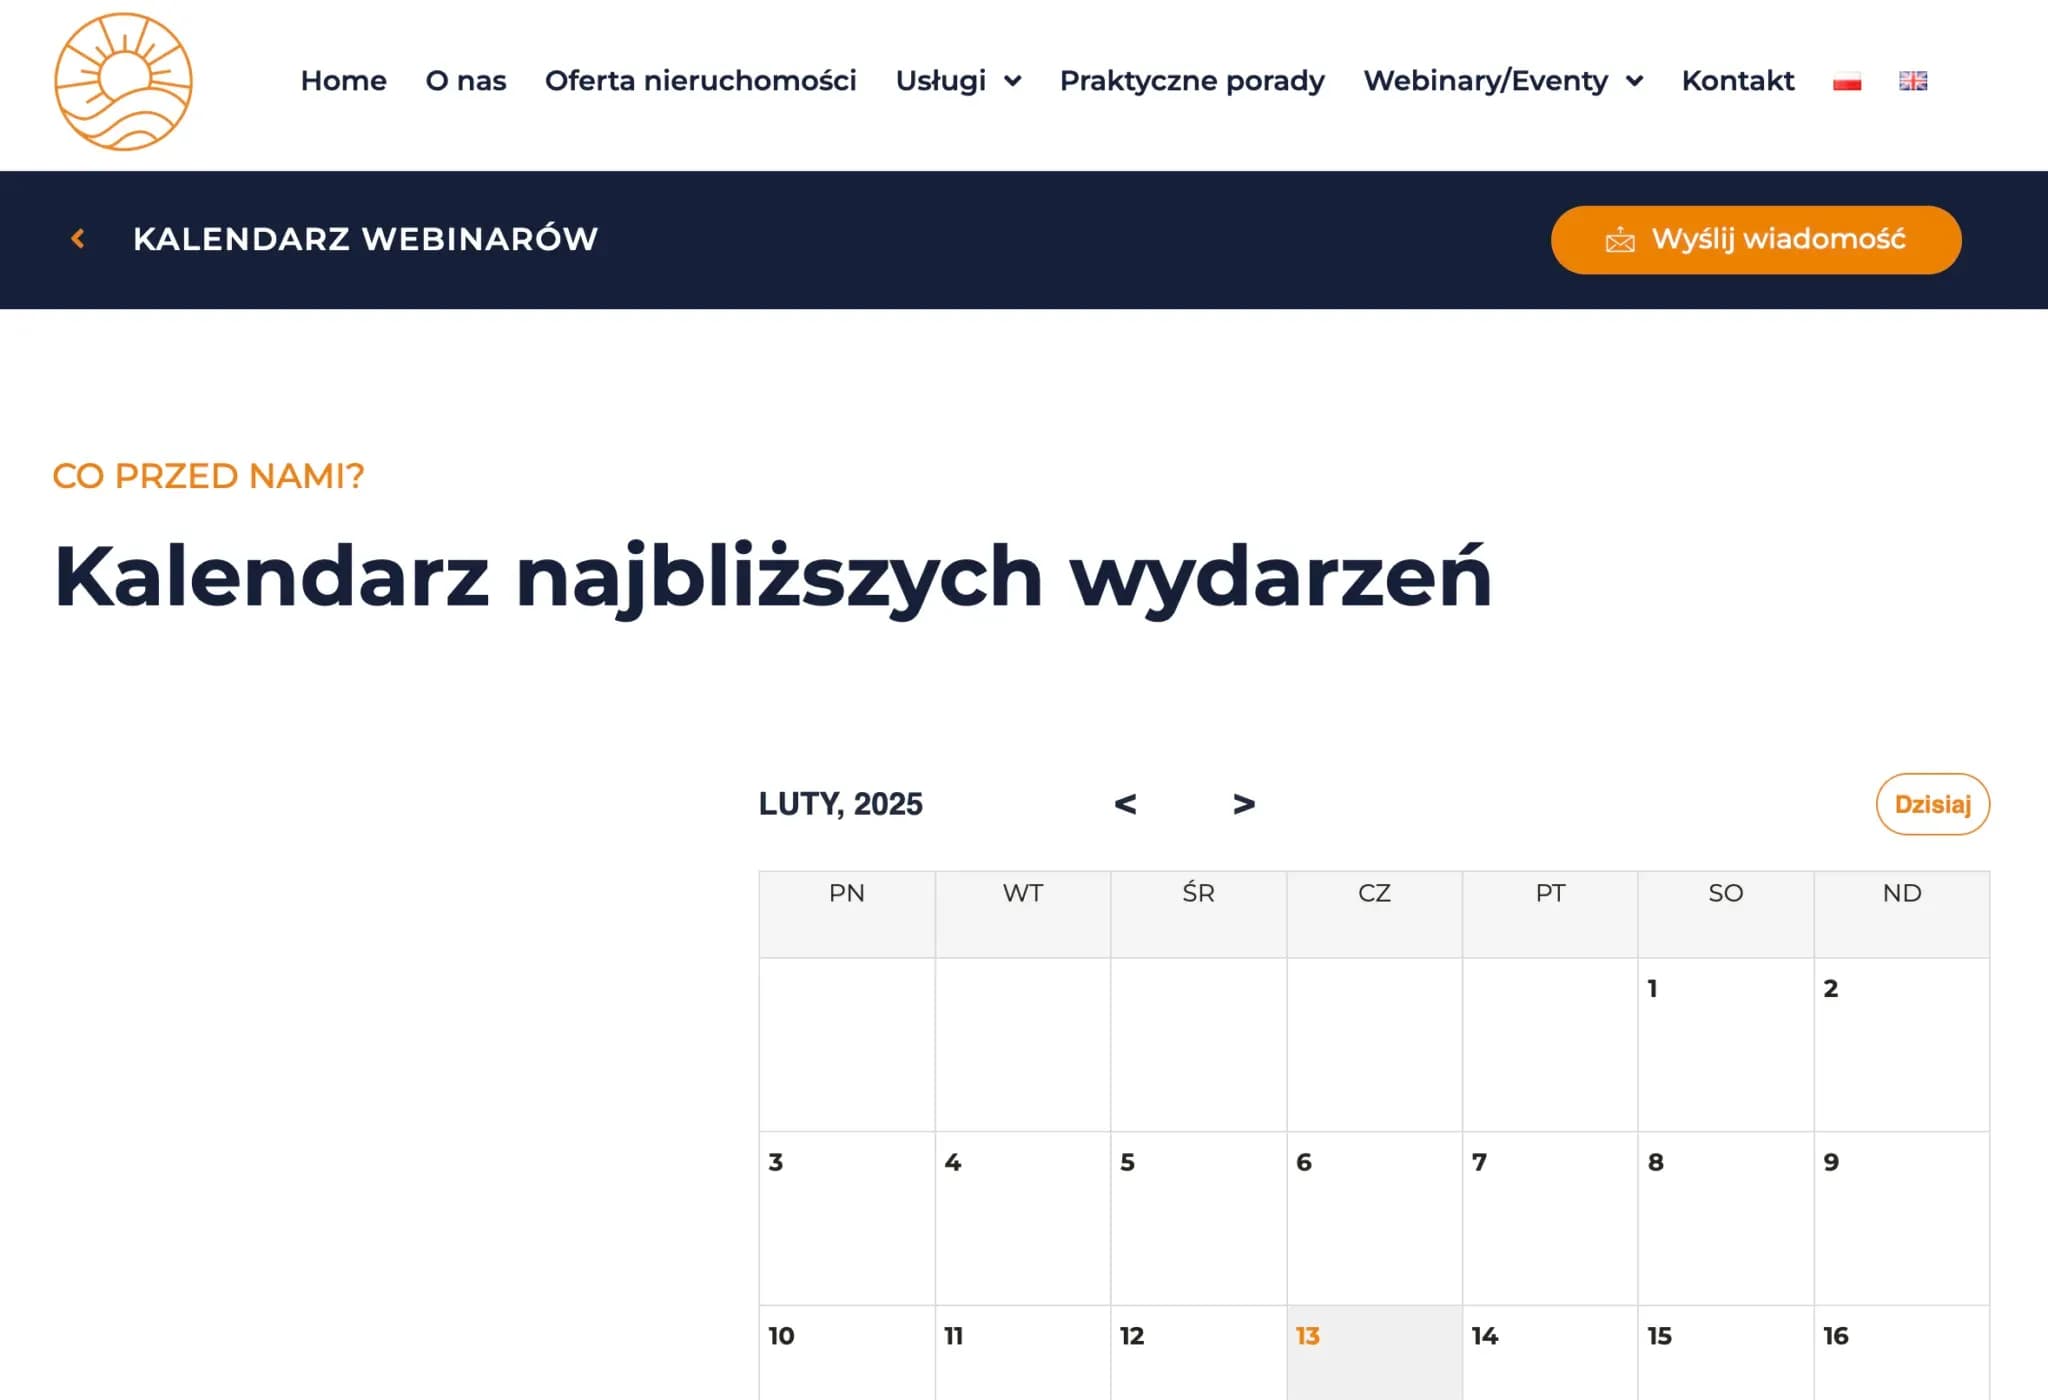Open the Home menu item
Viewport: 2048px width, 1400px height.
(343, 80)
